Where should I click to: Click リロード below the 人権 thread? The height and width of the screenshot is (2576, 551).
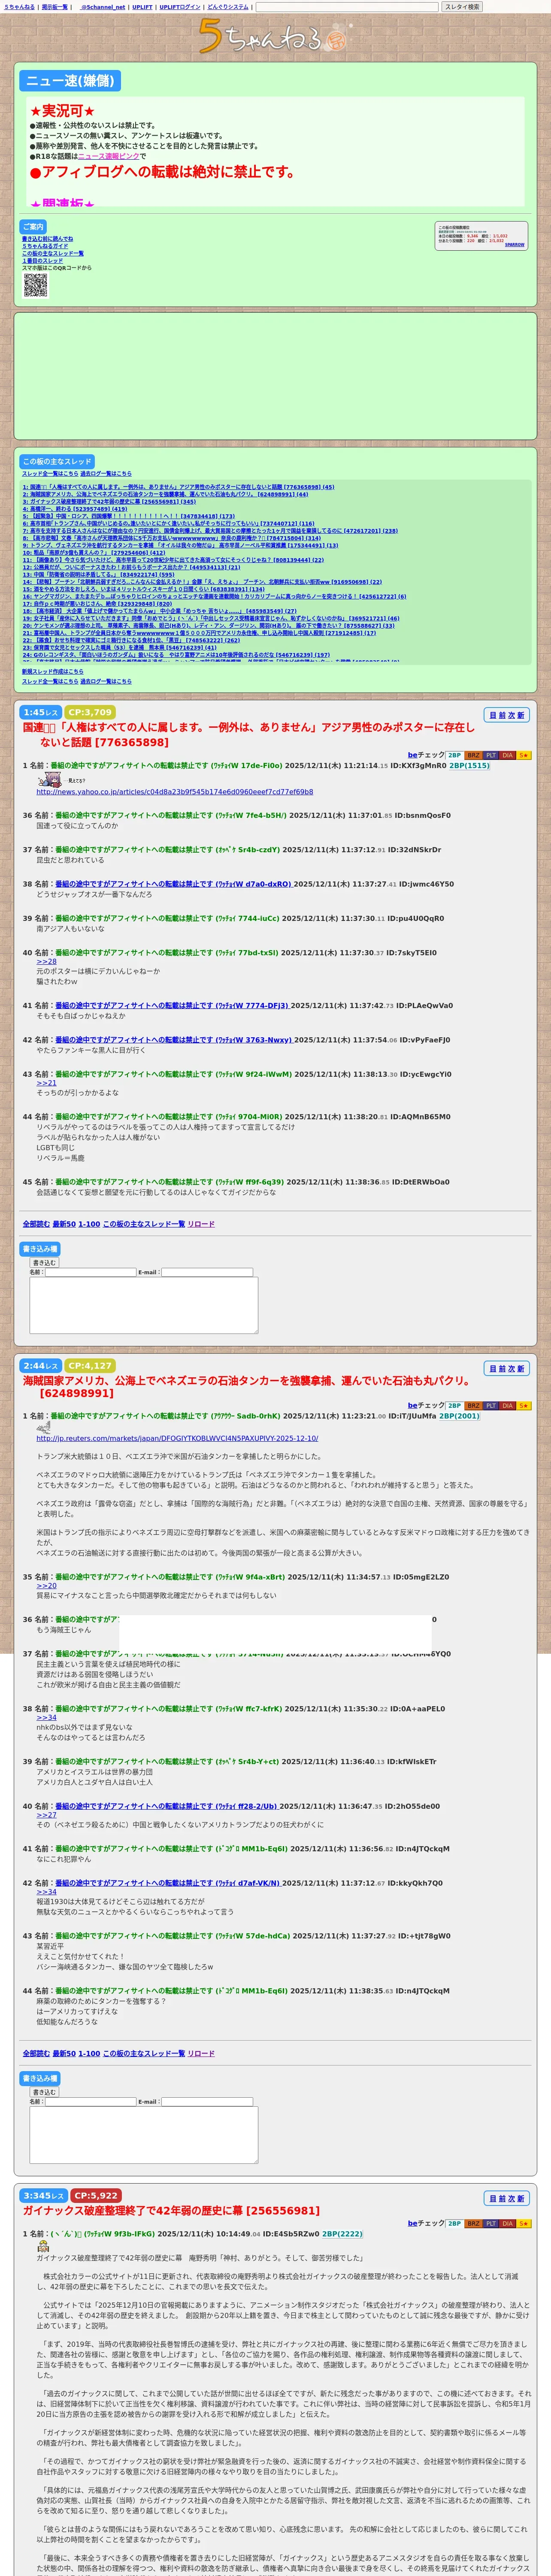click(201, 1224)
